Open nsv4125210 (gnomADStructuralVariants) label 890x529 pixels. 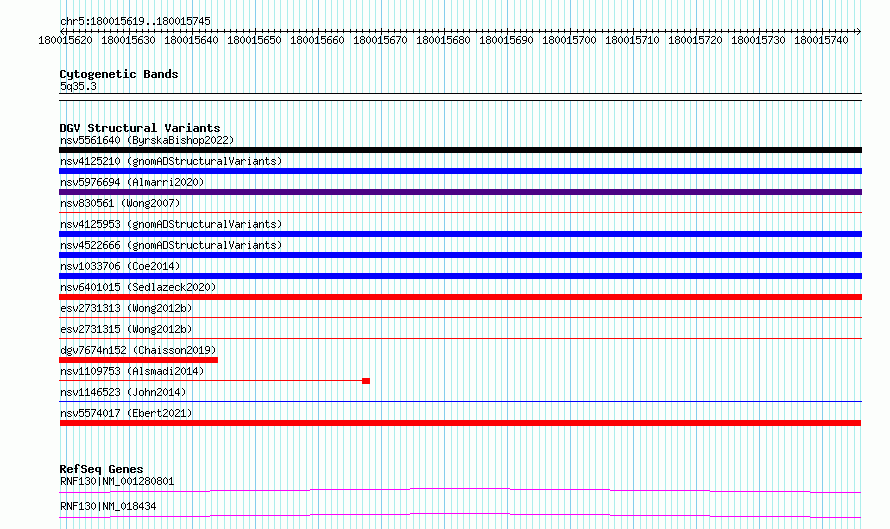point(171,161)
